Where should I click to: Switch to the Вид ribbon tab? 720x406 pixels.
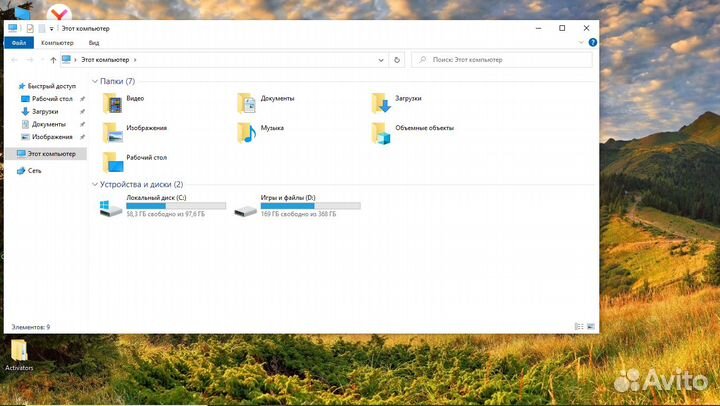click(93, 43)
